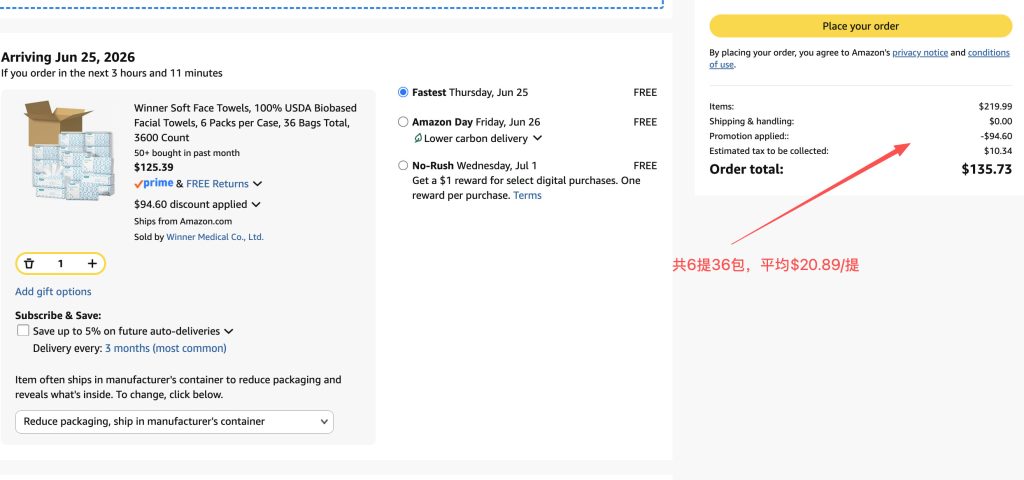Click the face towels product thumbnail
Image resolution: width=1024 pixels, height=480 pixels.
(x=69, y=150)
